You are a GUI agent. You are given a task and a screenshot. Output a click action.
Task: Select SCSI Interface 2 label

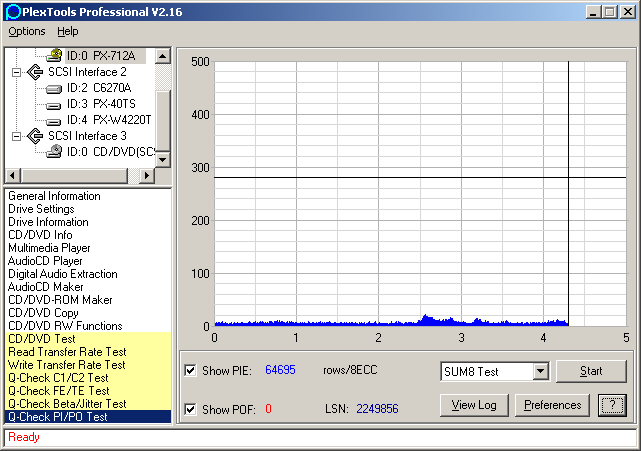87,72
